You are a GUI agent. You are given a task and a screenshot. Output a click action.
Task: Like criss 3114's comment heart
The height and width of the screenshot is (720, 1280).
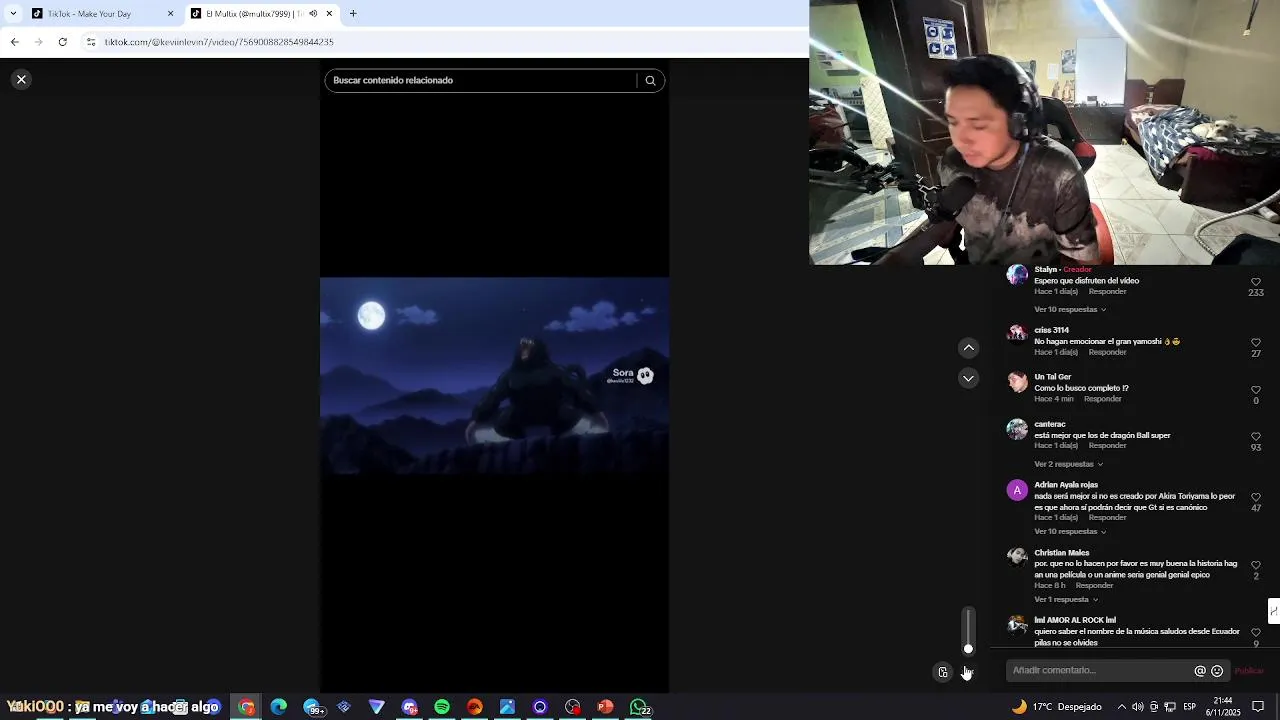coord(1256,343)
